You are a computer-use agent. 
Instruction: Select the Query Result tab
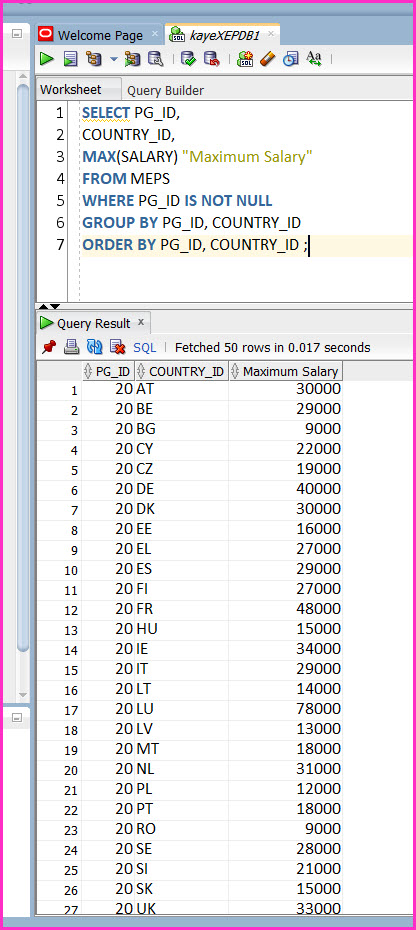coord(93,323)
